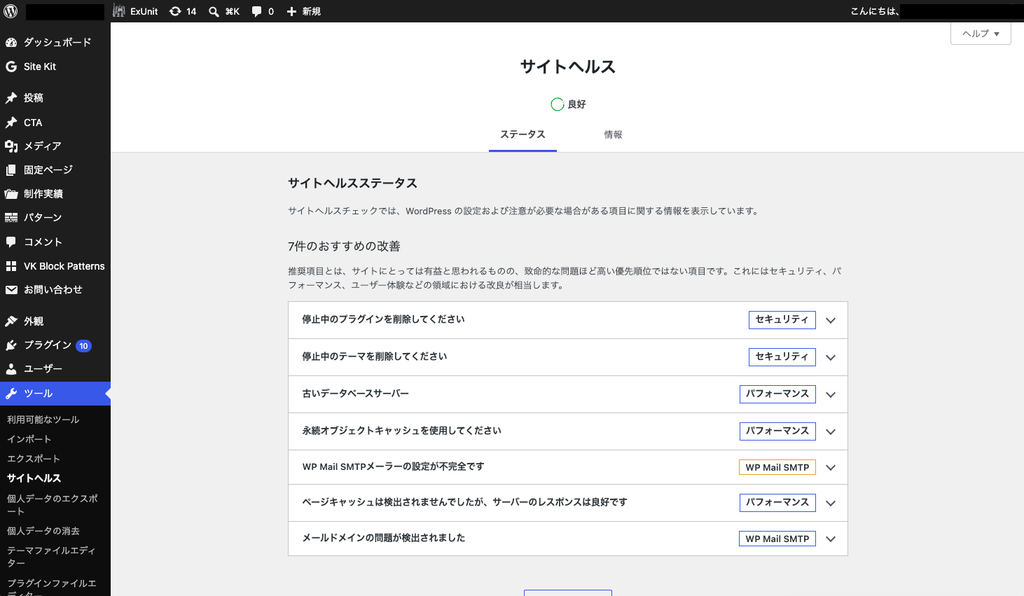Click the 制作実績 folder icon
This screenshot has height=596, width=1024.
(11, 194)
